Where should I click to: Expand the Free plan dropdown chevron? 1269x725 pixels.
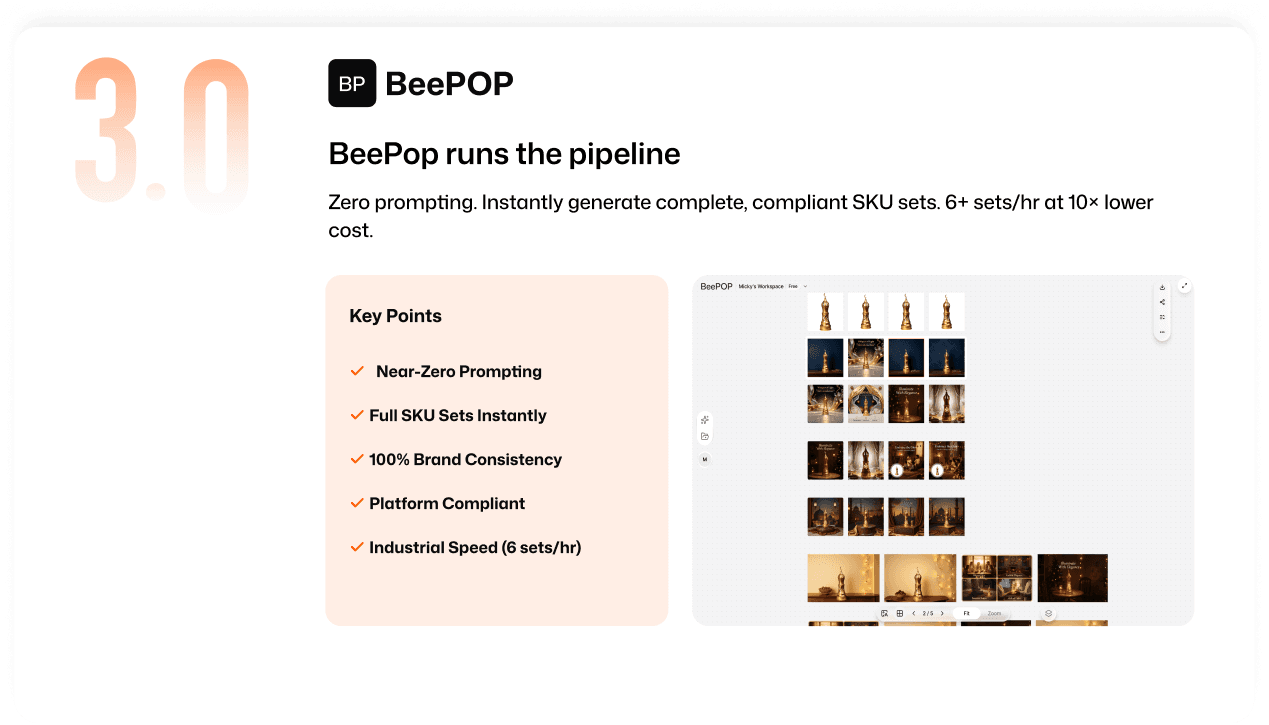pyautogui.click(x=805, y=286)
